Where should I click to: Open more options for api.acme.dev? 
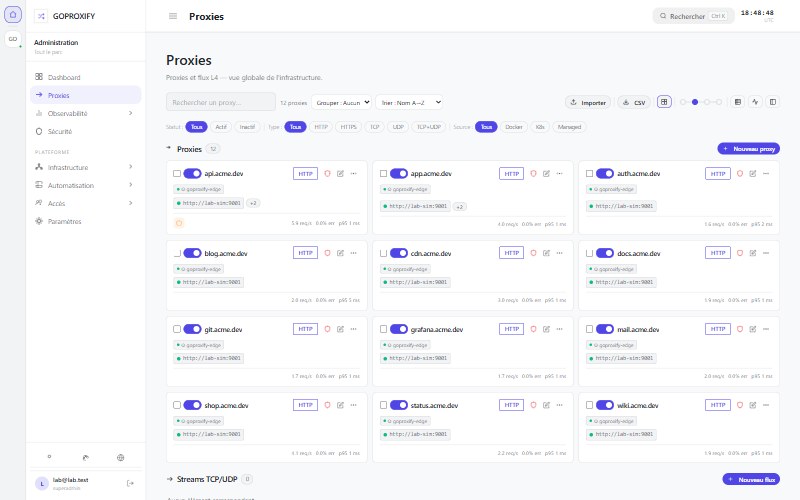click(x=354, y=173)
